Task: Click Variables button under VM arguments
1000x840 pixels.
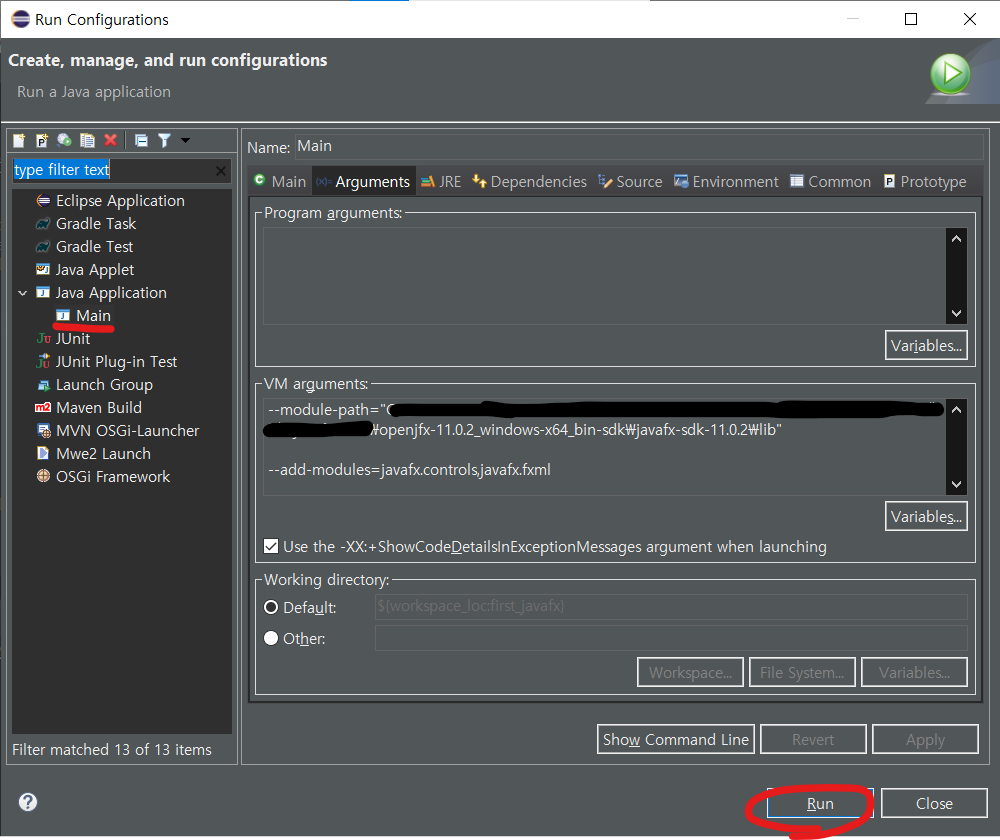Action: [926, 516]
